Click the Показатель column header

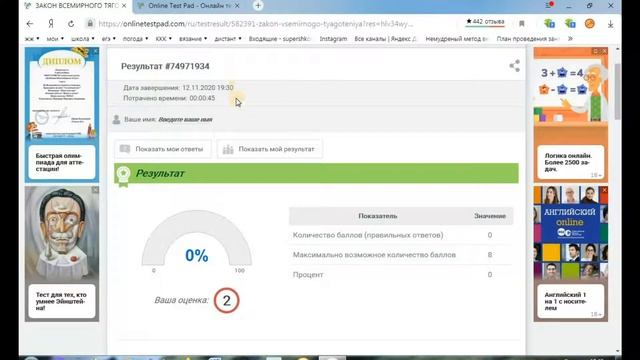(378, 216)
